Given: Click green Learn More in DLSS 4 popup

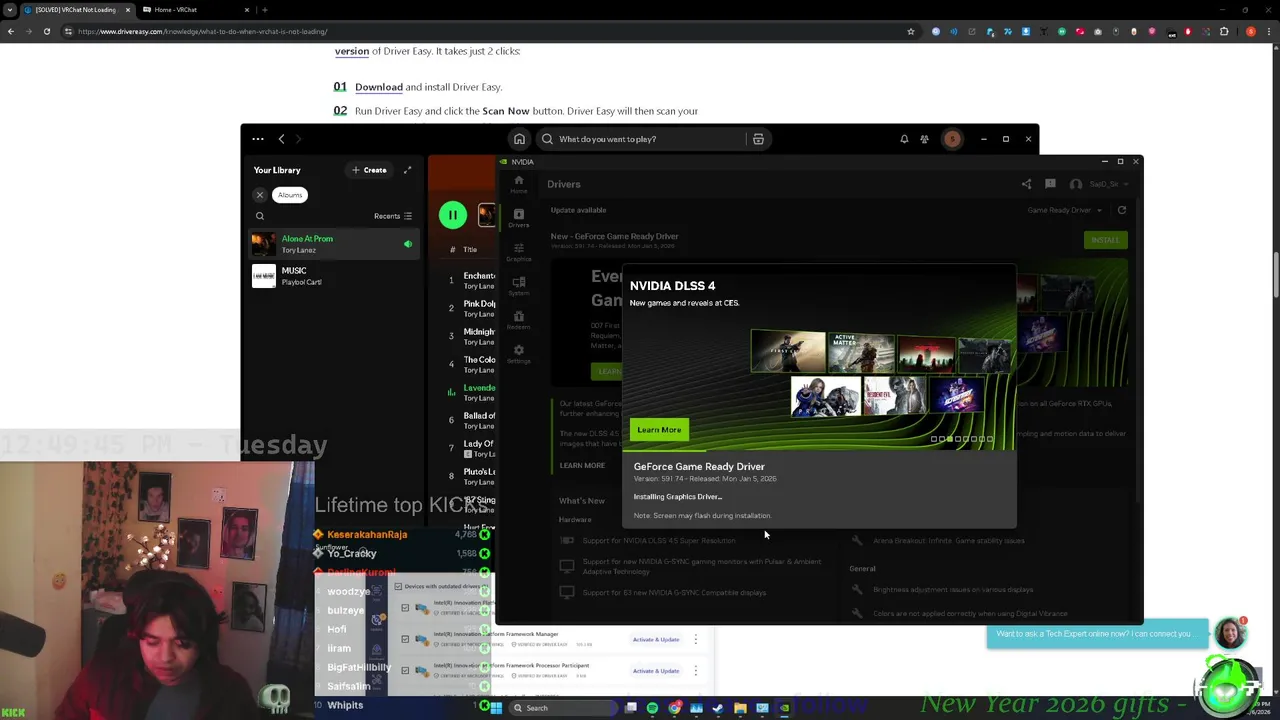Looking at the screenshot, I should point(659,430).
